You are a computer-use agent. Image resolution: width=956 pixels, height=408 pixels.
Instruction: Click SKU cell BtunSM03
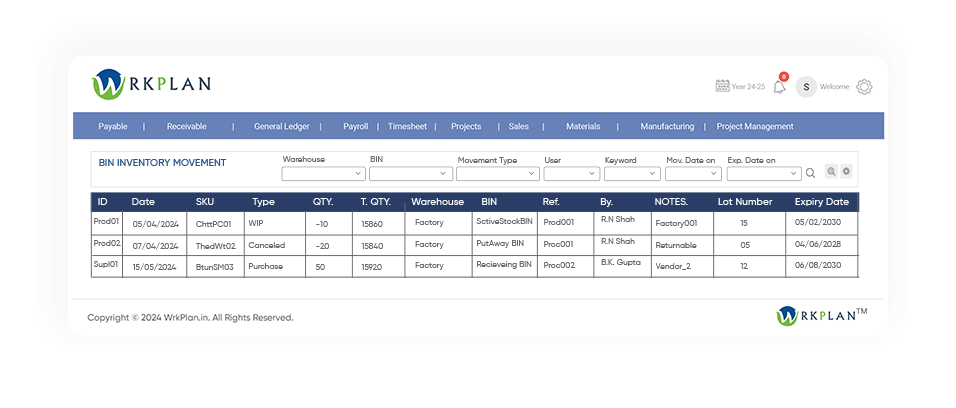[215, 267]
